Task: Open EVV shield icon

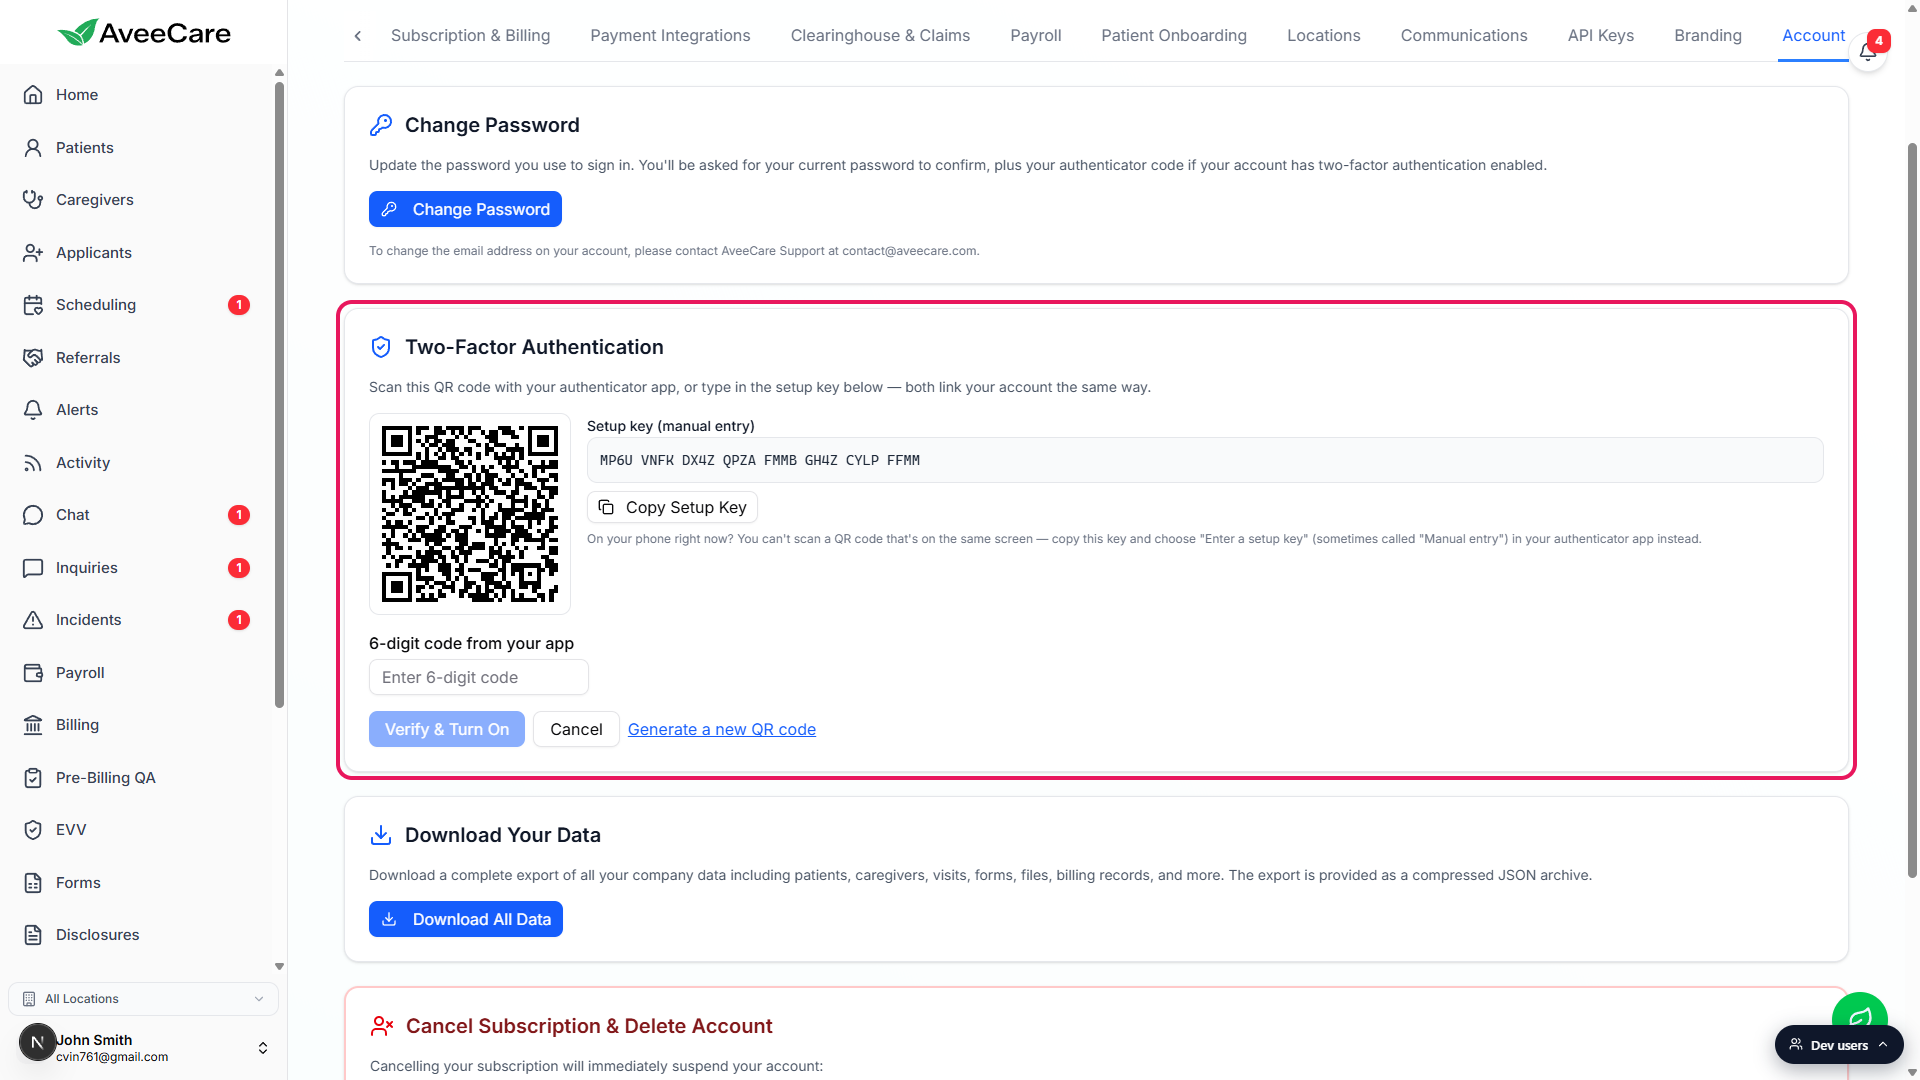Action: pos(33,830)
